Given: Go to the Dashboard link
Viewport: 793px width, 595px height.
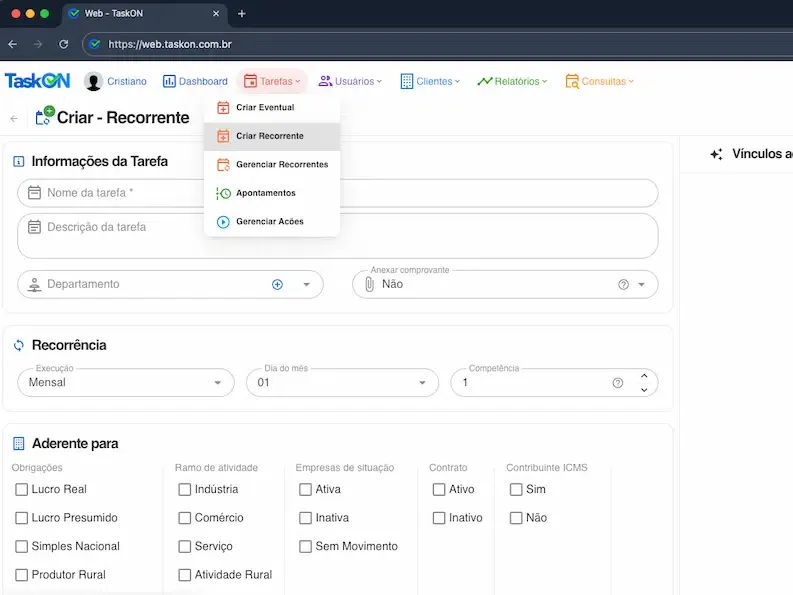Looking at the screenshot, I should 196,82.
